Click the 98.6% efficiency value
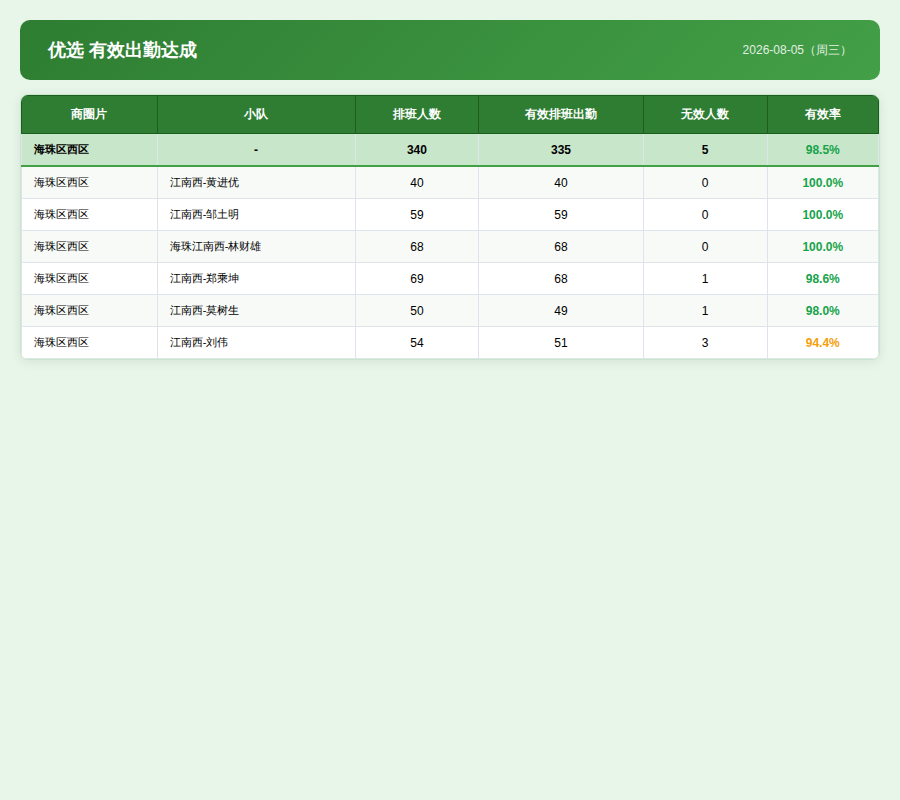The height and width of the screenshot is (800, 900). click(823, 279)
